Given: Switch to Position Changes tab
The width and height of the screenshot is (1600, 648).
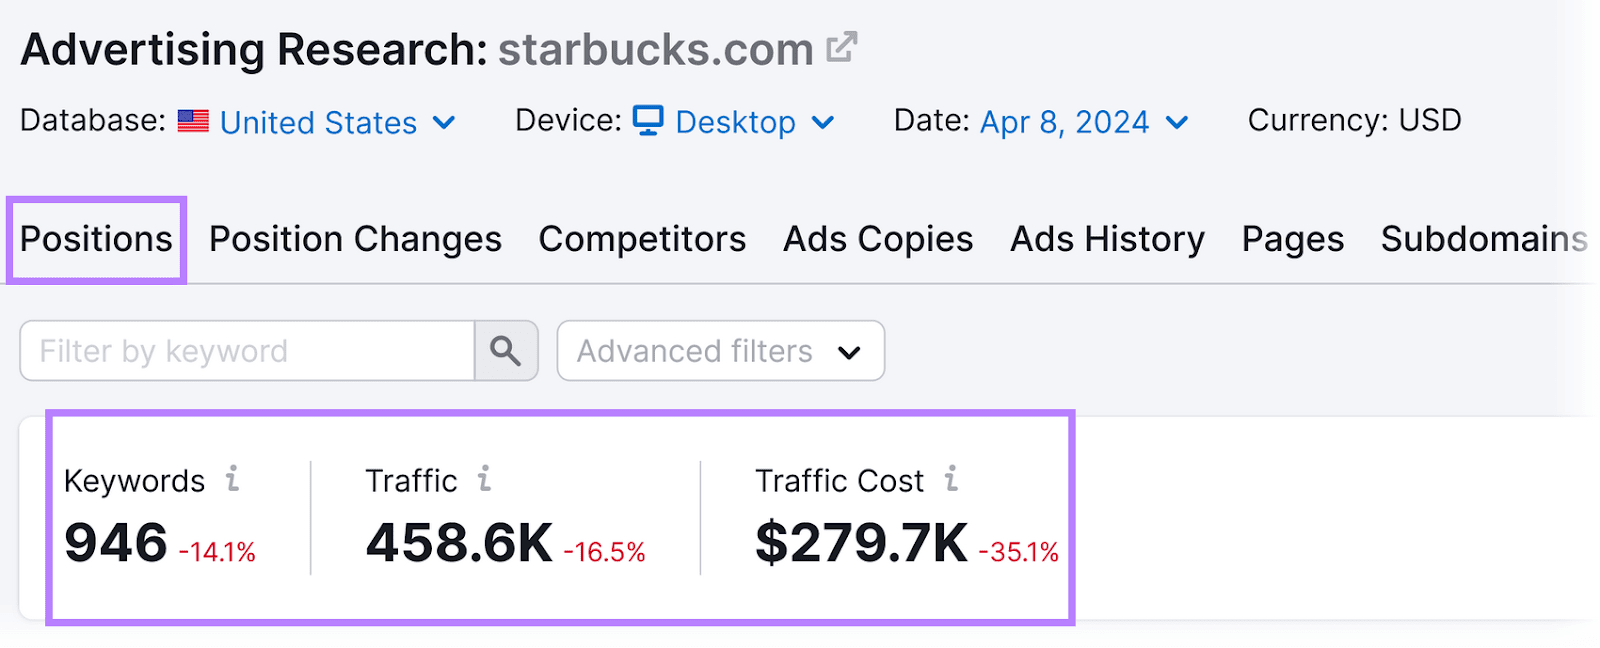Looking at the screenshot, I should 355,239.
